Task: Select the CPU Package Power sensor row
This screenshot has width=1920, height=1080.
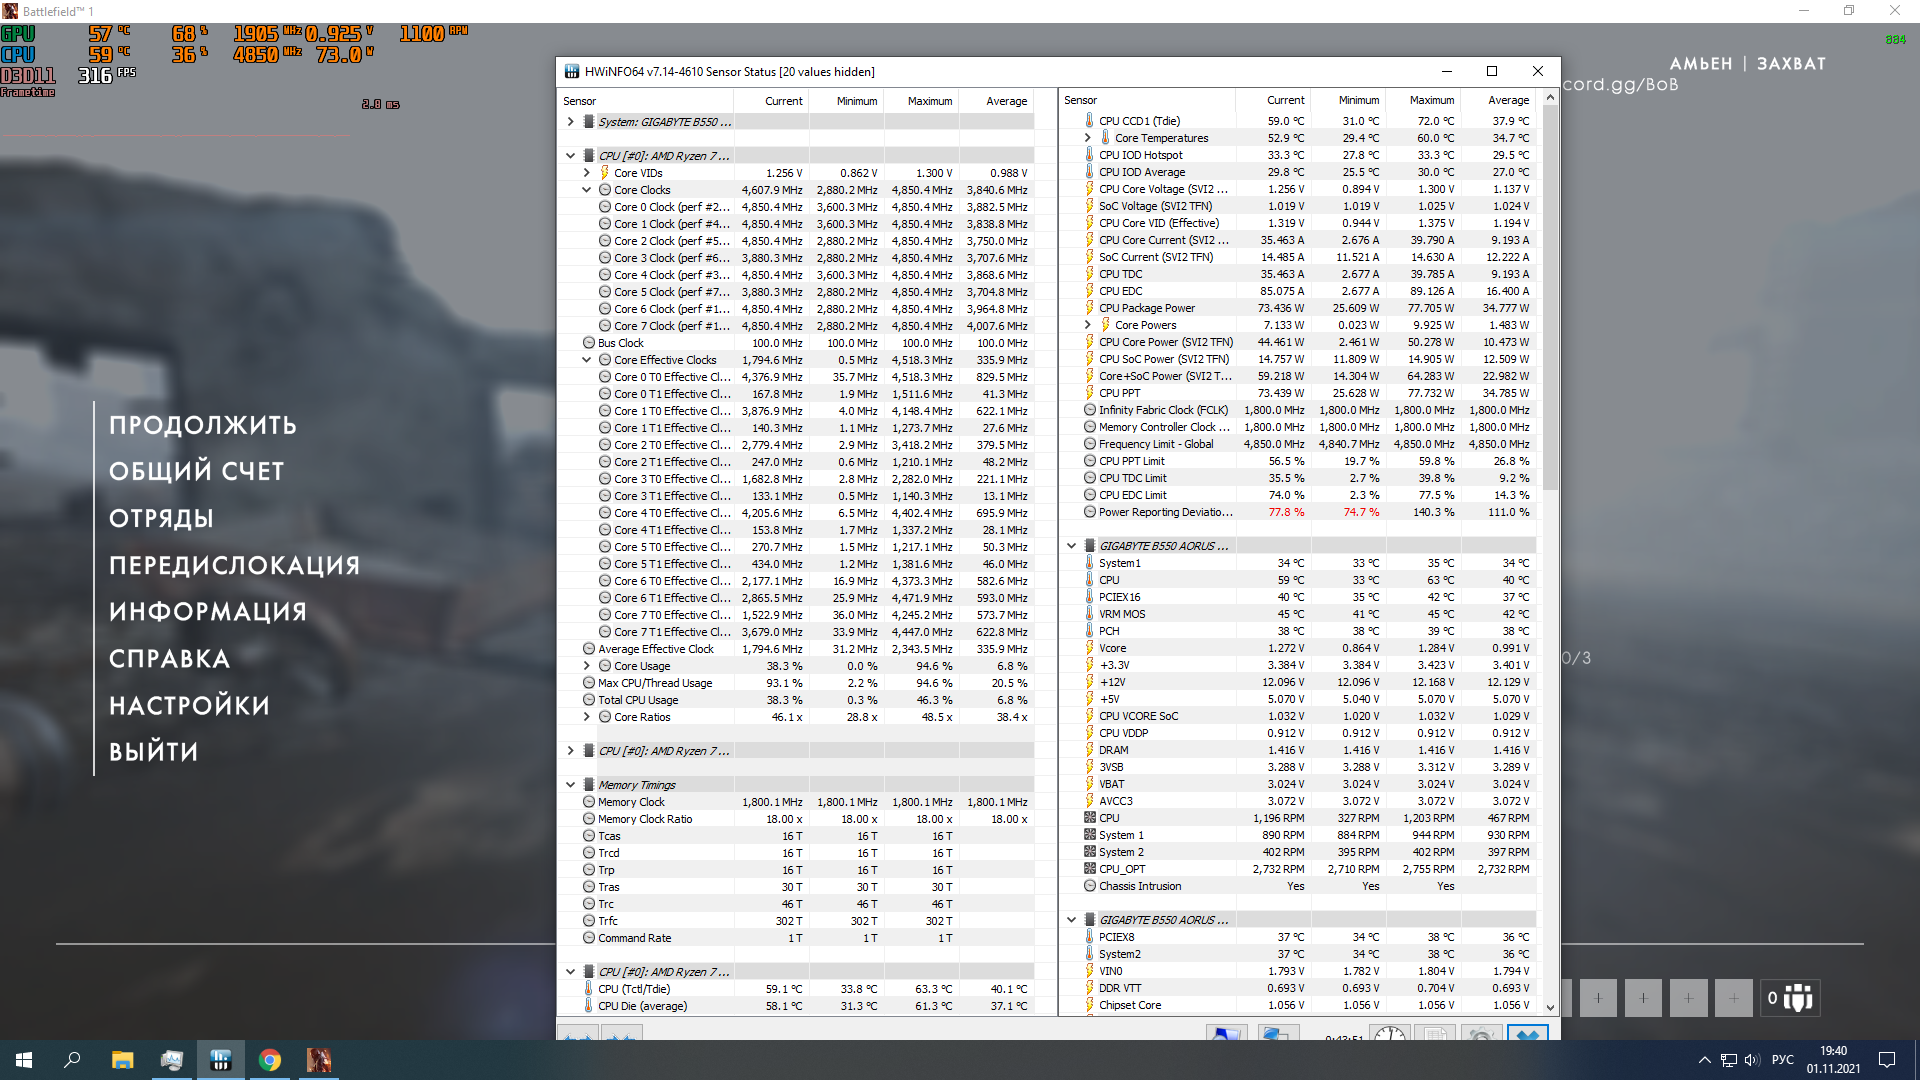Action: tap(1146, 308)
